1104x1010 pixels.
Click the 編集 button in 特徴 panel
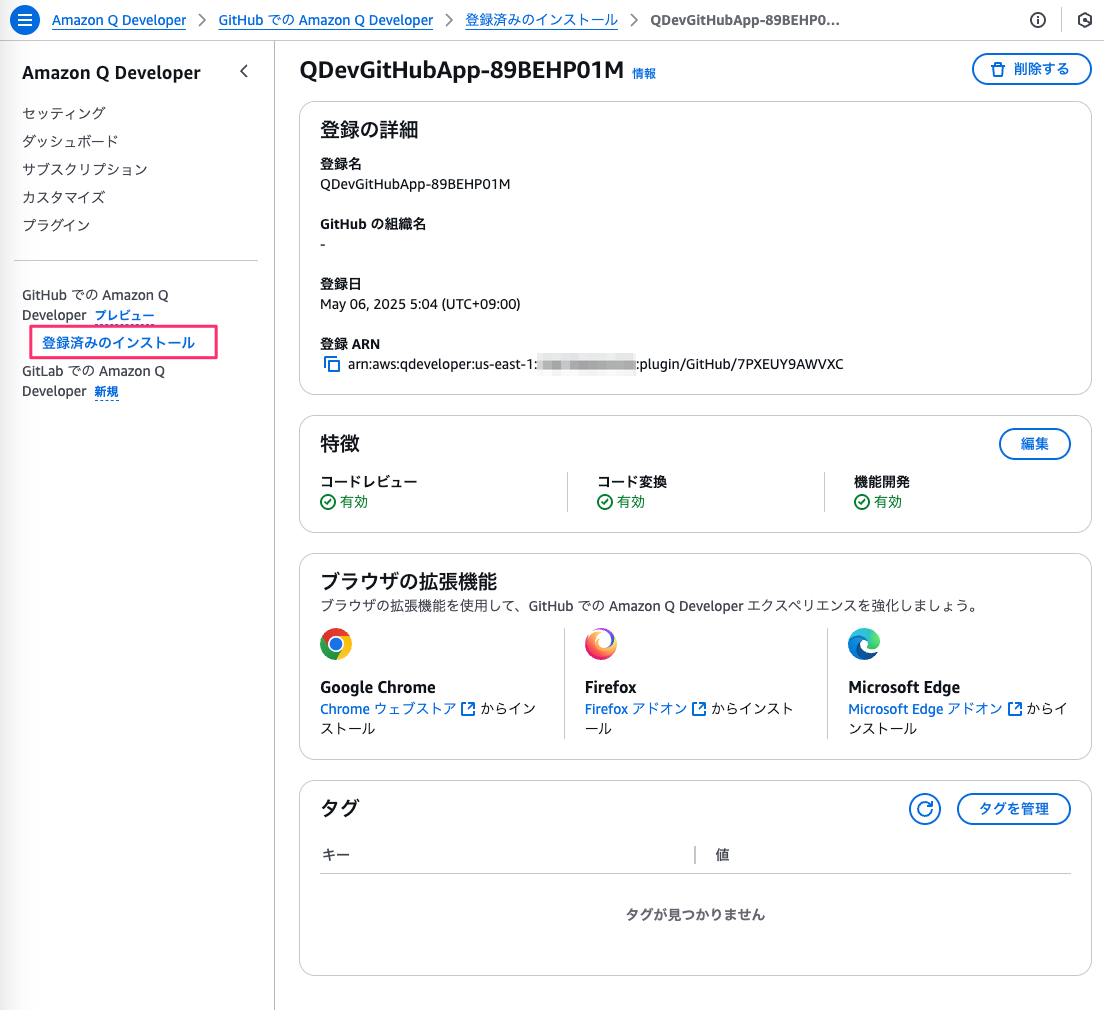click(x=1034, y=444)
